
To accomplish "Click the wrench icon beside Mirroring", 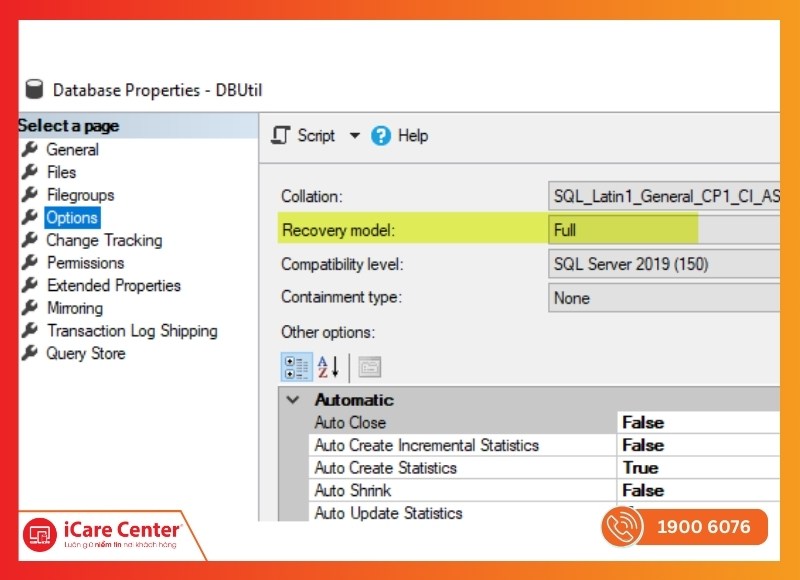I will [30, 307].
